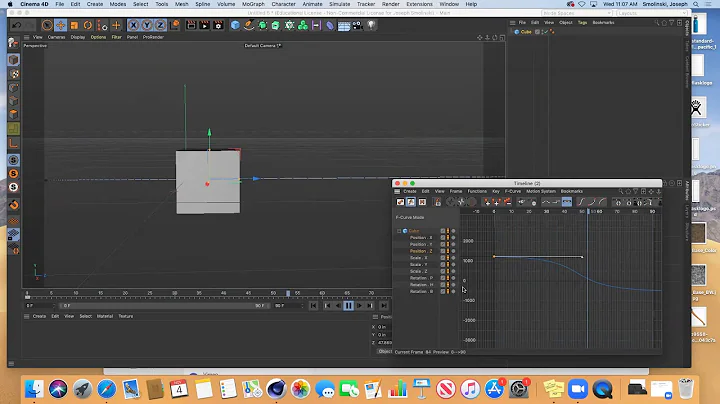Screen dimensions: 720x404
Task: Open Timeline Motion System menu
Action: pyautogui.click(x=540, y=191)
